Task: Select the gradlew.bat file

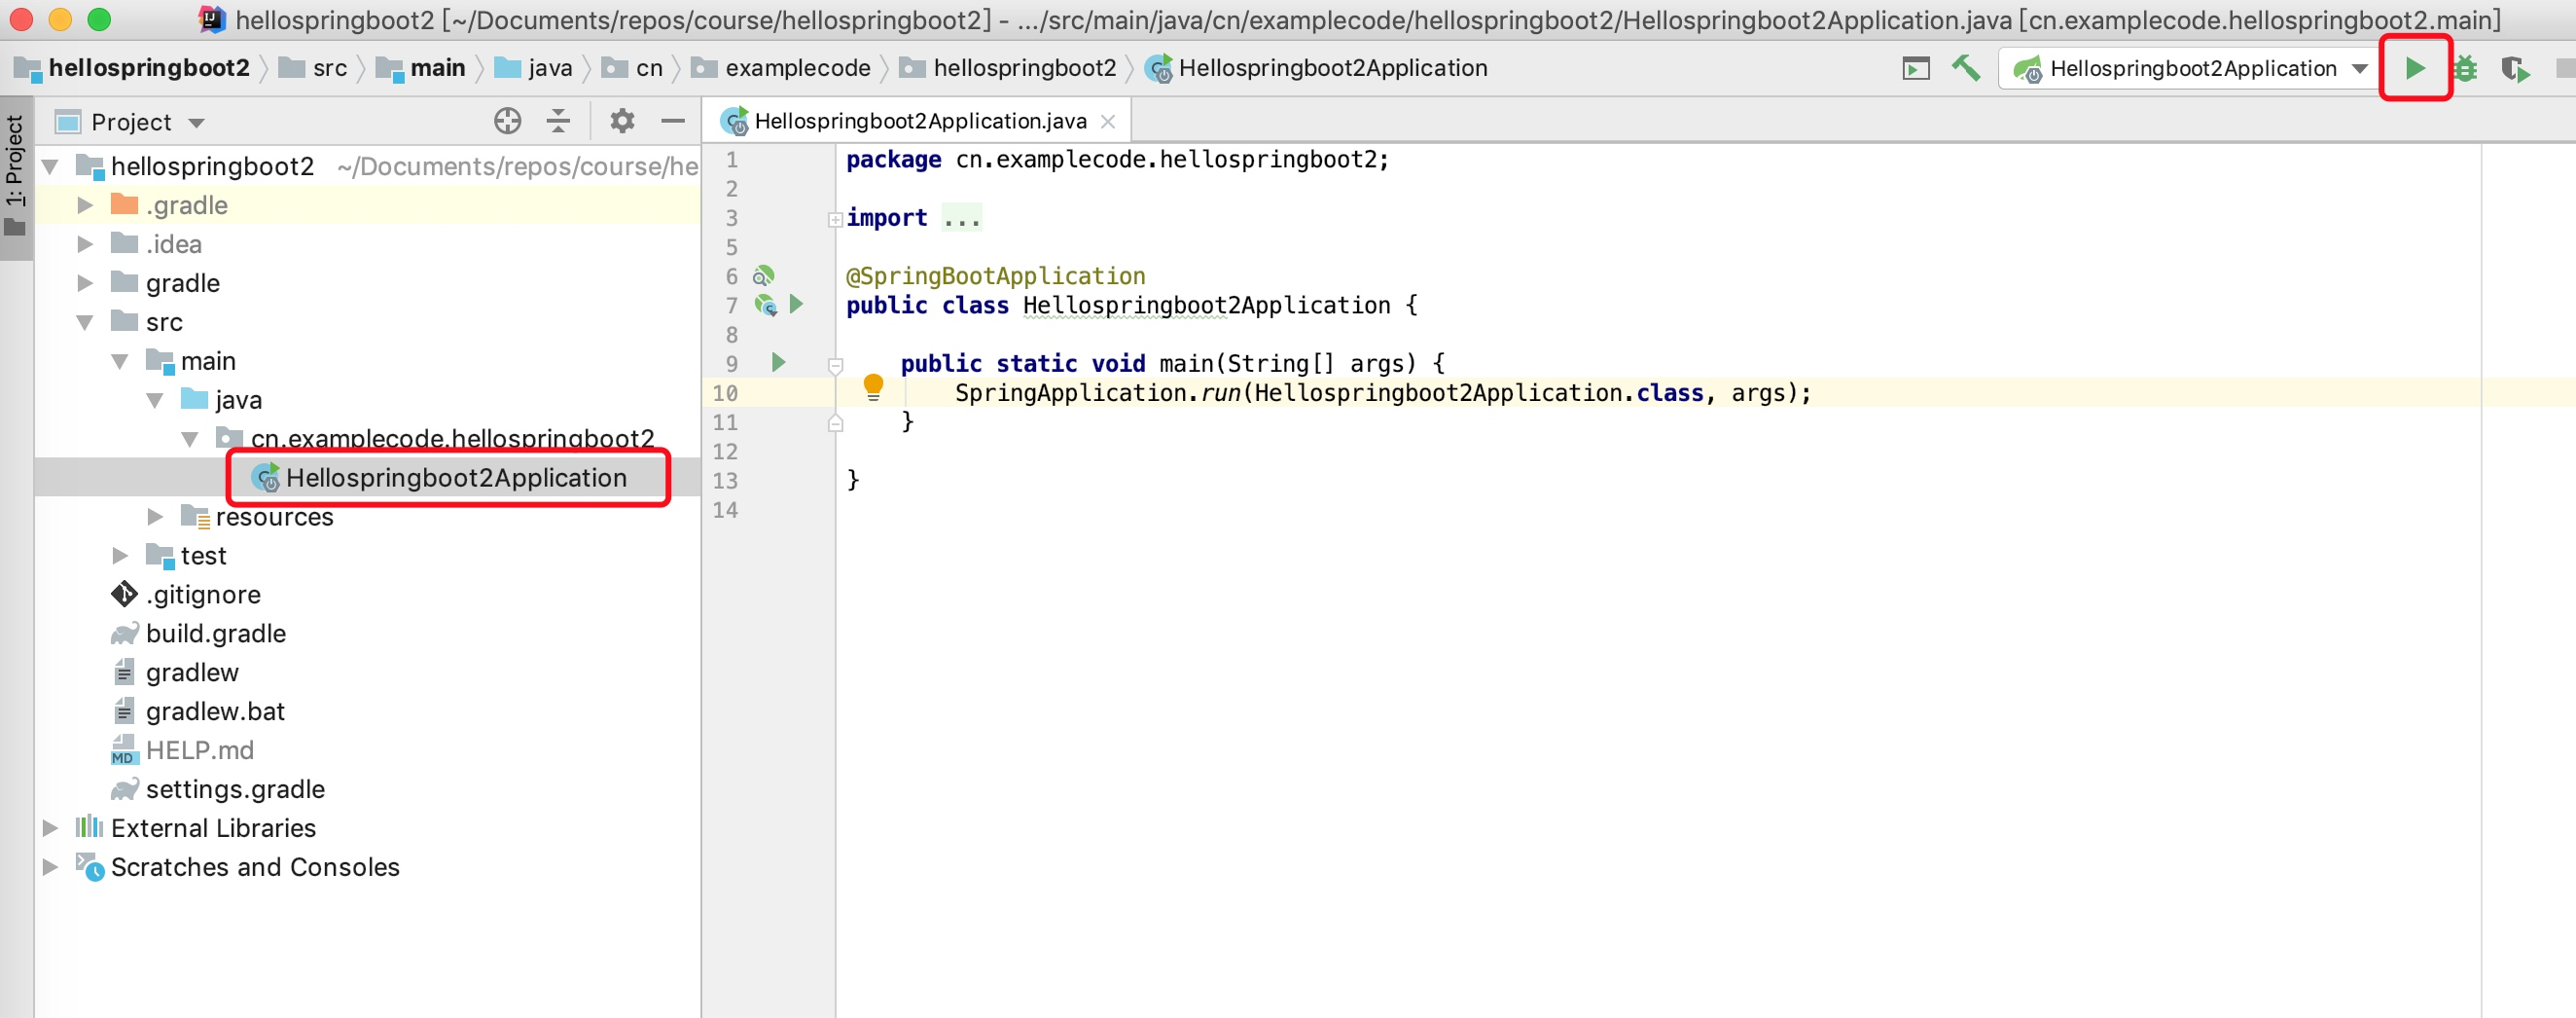Action: (x=368, y=712)
